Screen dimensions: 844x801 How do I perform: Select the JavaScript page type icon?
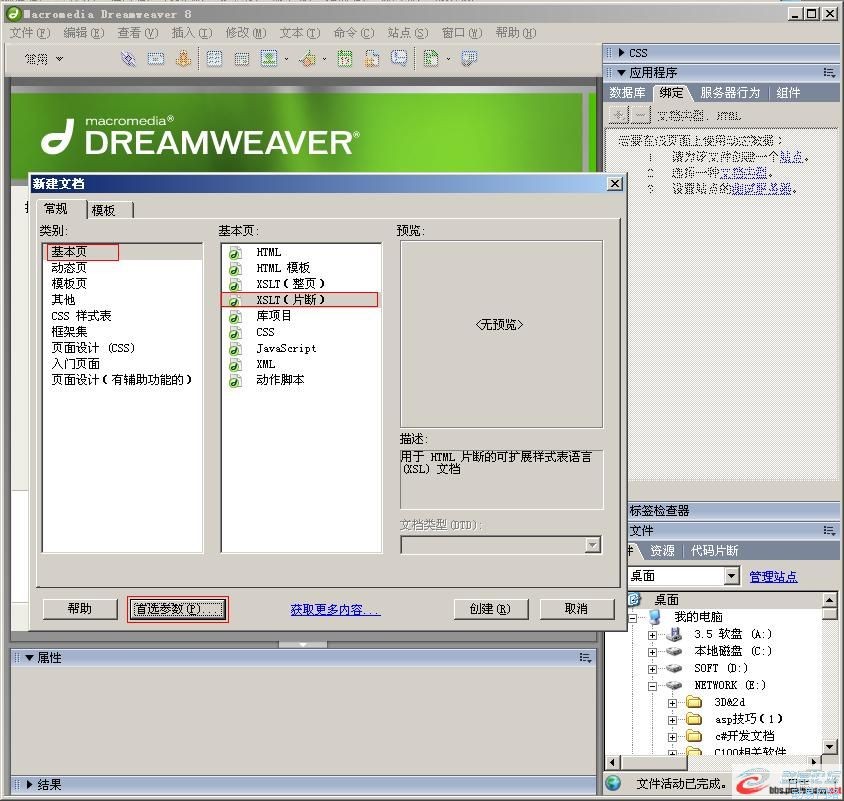(x=236, y=349)
